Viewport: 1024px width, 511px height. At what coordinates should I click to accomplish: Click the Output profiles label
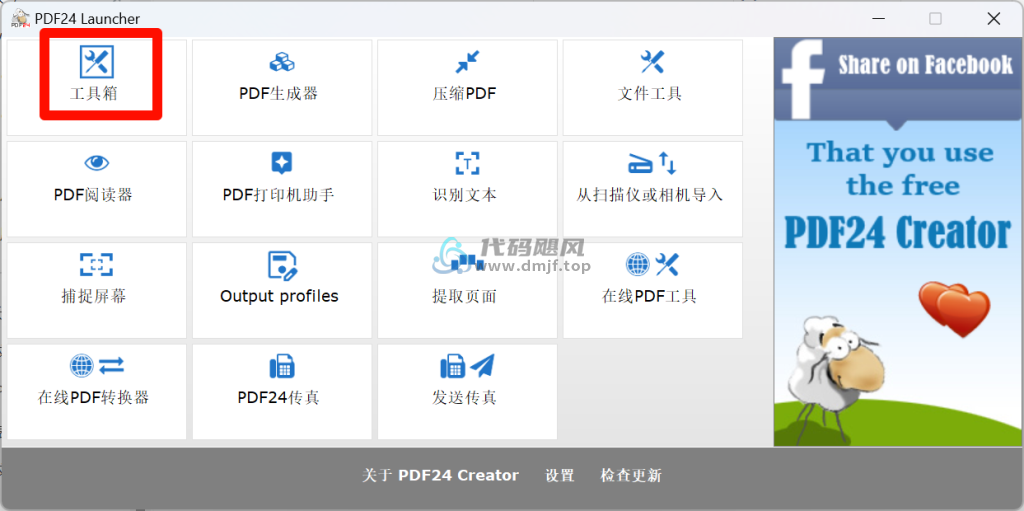tap(280, 296)
